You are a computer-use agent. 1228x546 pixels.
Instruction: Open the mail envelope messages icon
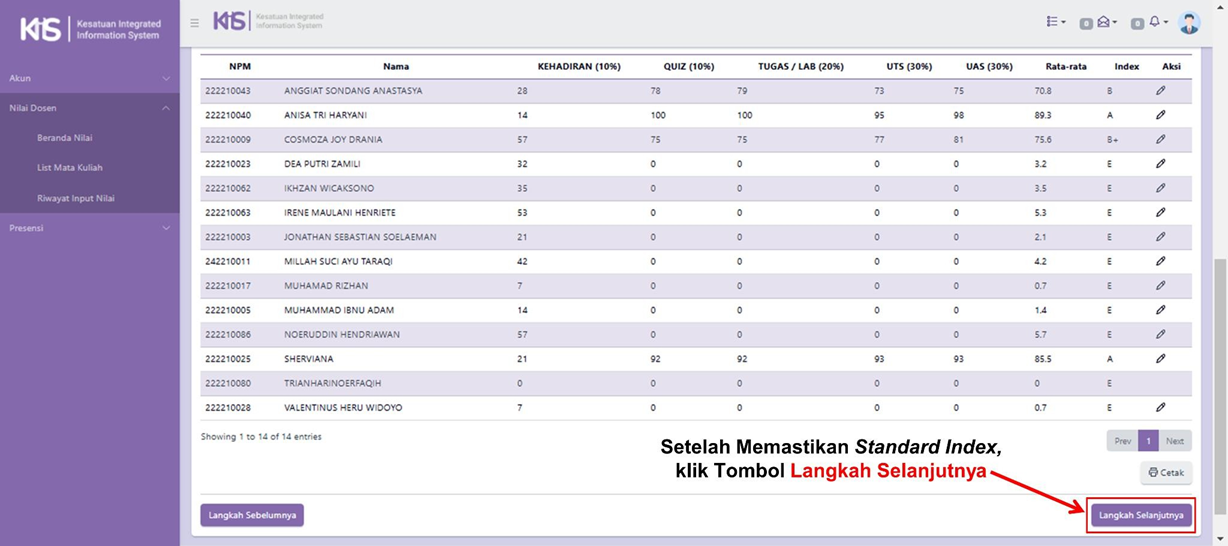[x=1105, y=22]
